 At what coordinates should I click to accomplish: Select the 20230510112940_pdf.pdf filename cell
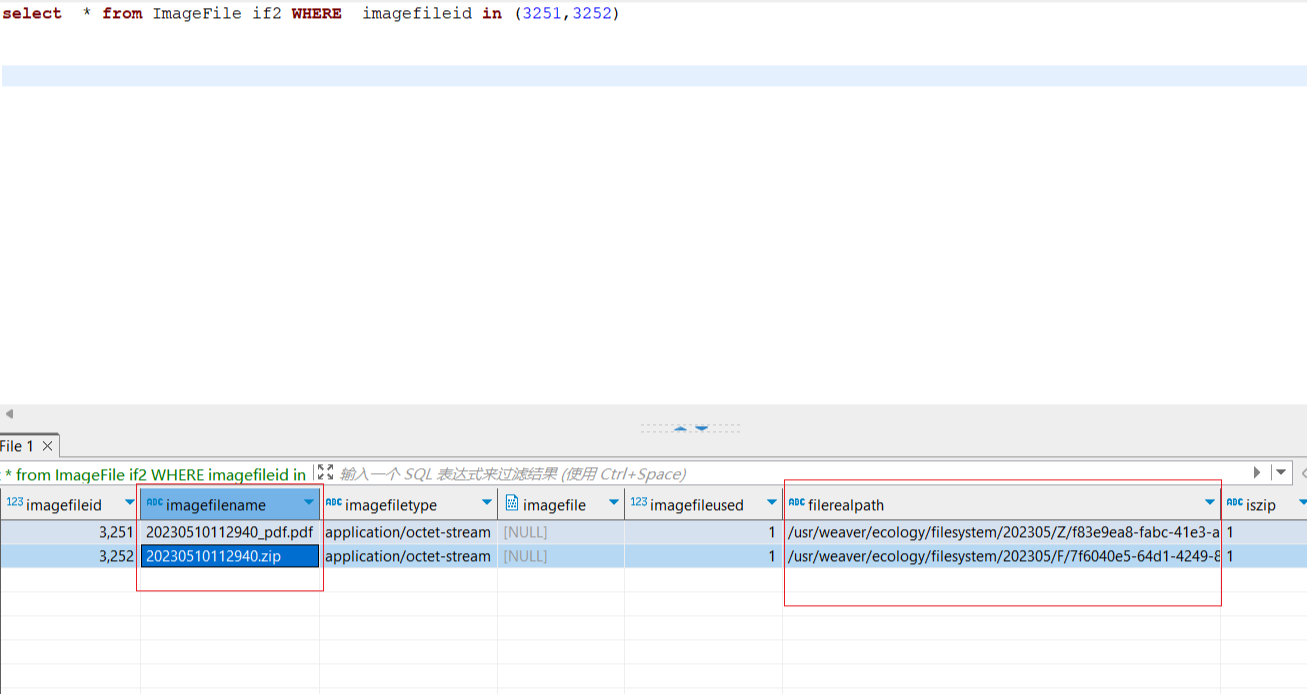pyautogui.click(x=230, y=532)
